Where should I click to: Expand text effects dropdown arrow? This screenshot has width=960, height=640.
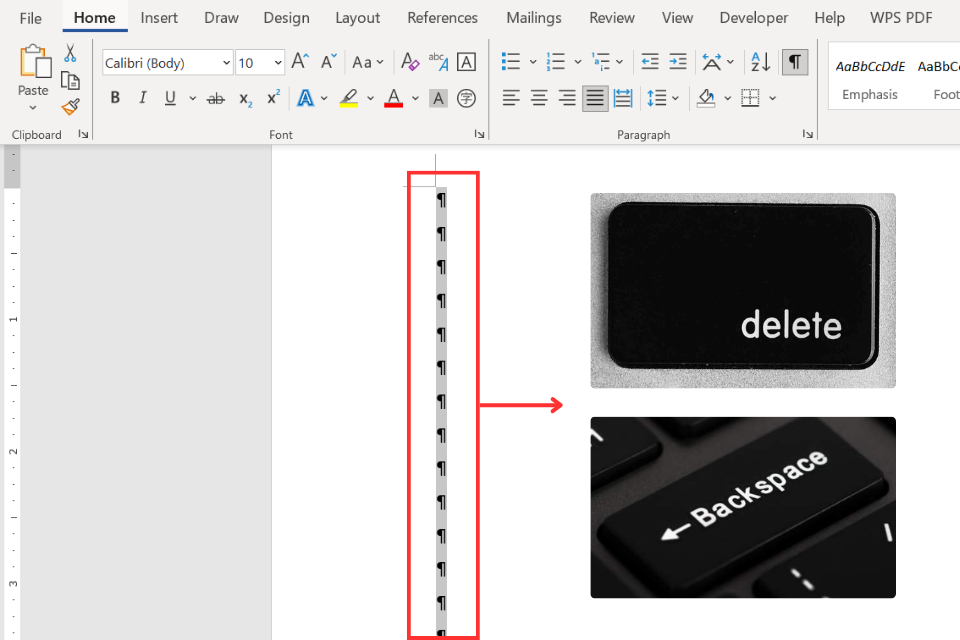pyautogui.click(x=324, y=98)
